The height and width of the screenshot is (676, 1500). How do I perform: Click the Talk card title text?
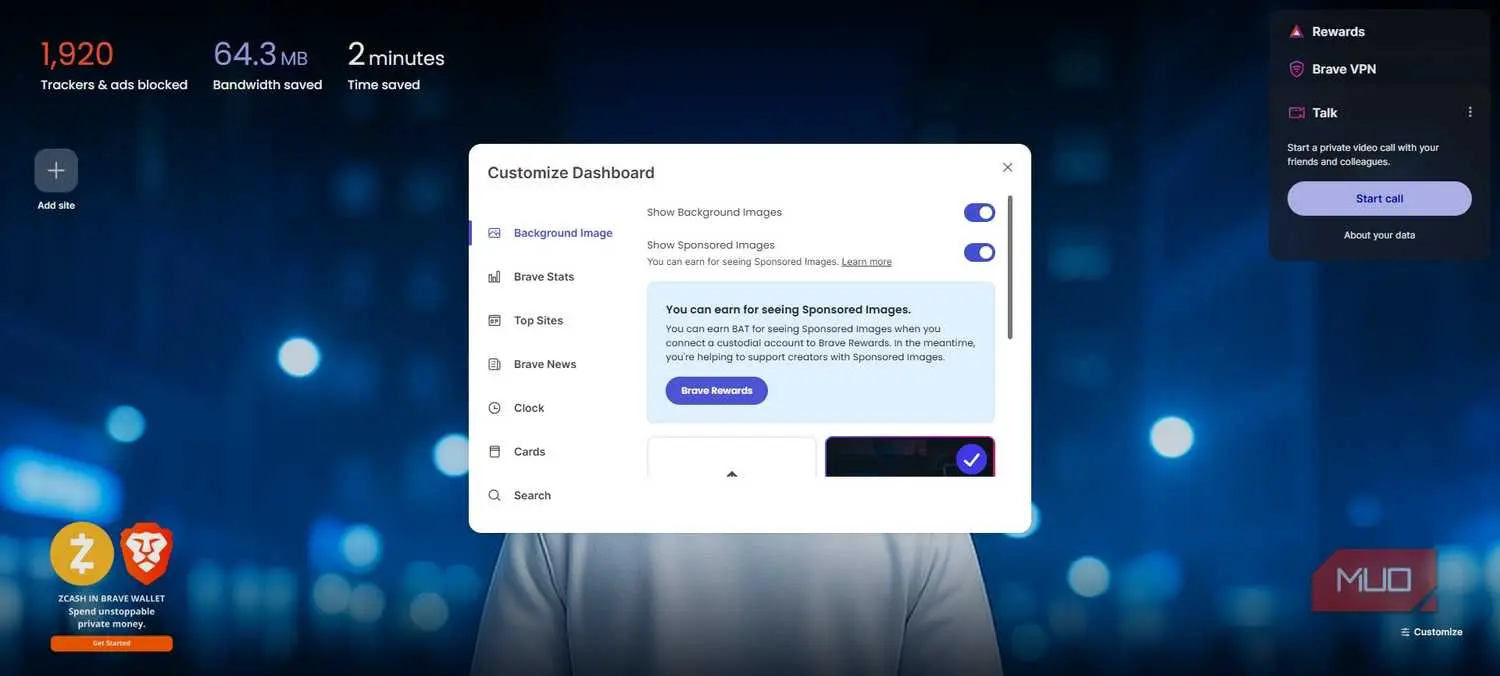coord(1325,113)
